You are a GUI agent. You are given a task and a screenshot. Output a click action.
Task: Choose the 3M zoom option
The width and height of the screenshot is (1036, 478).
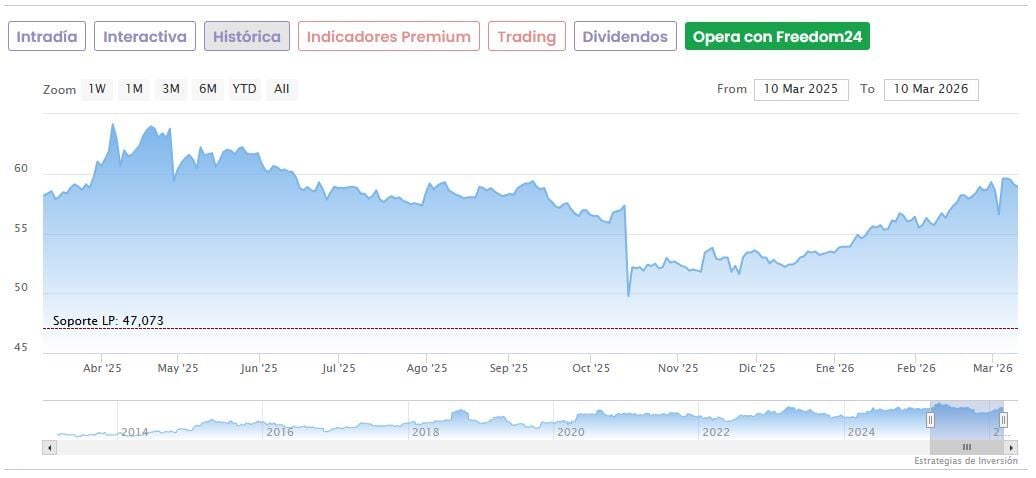pyautogui.click(x=171, y=89)
